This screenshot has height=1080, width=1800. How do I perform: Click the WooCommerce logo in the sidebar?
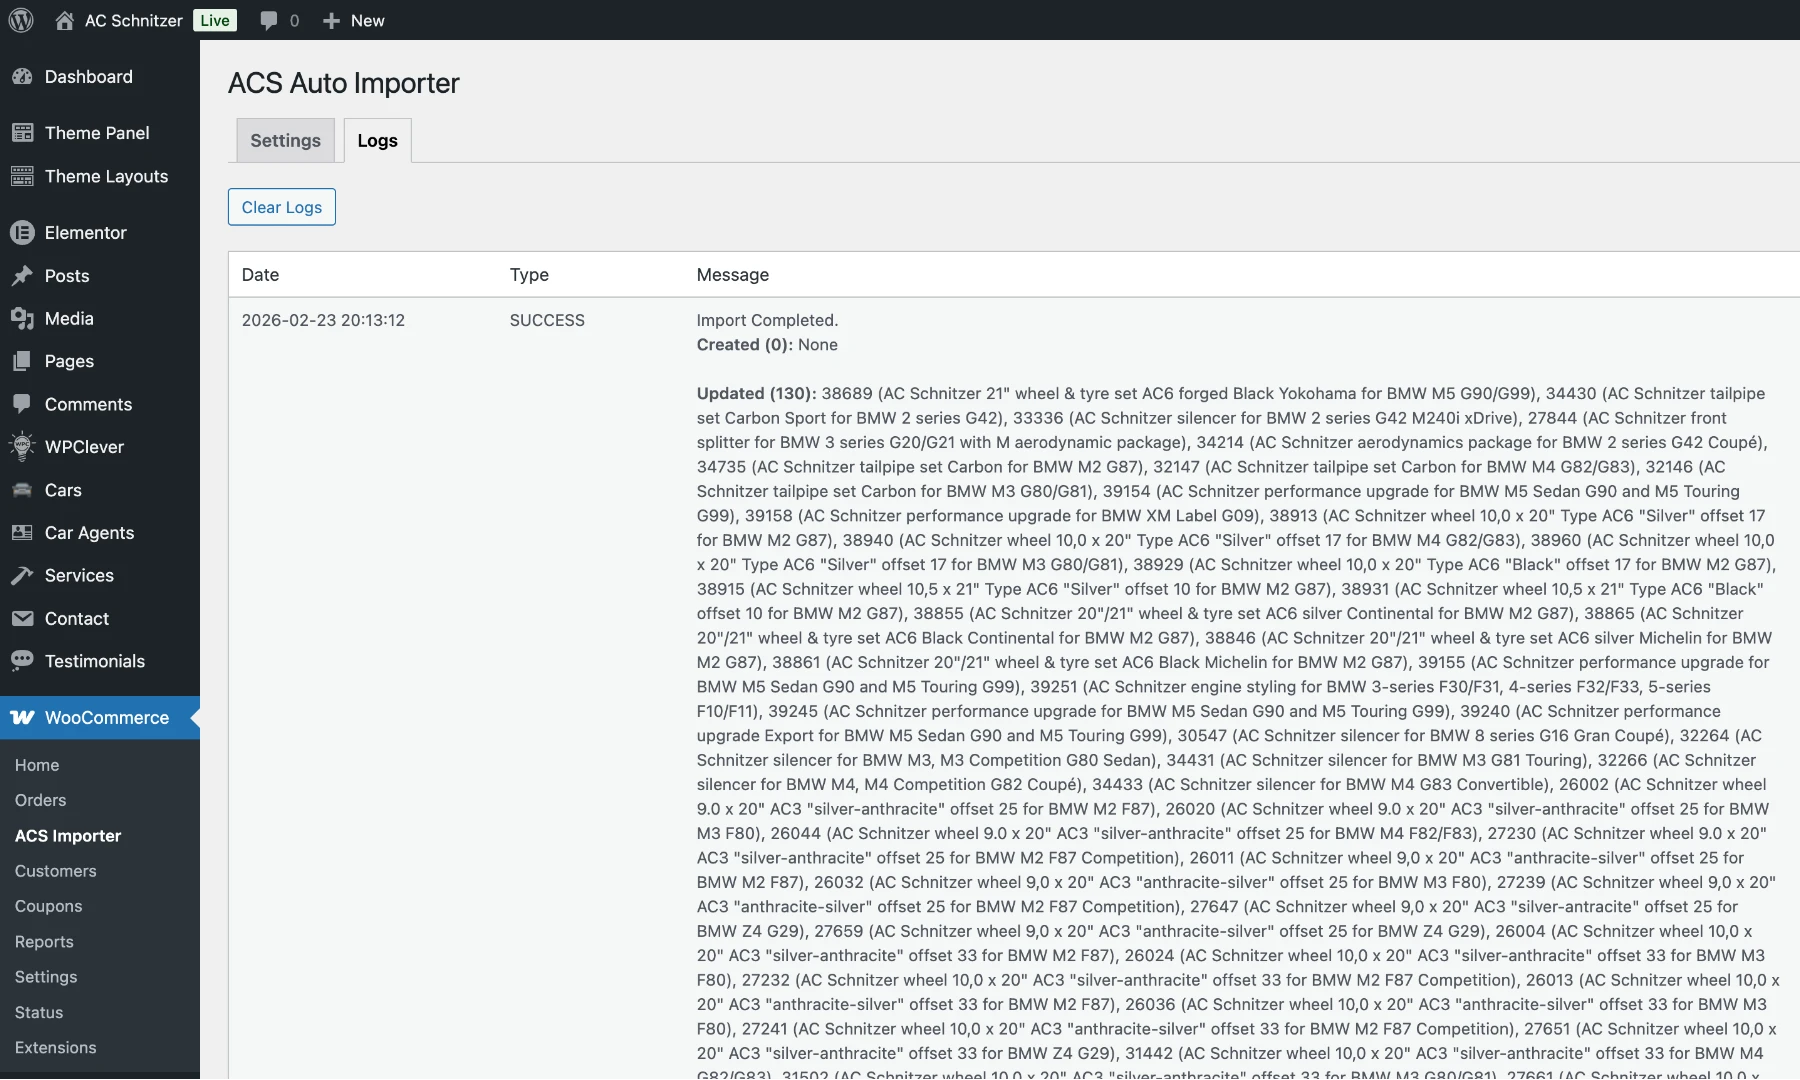pos(22,718)
